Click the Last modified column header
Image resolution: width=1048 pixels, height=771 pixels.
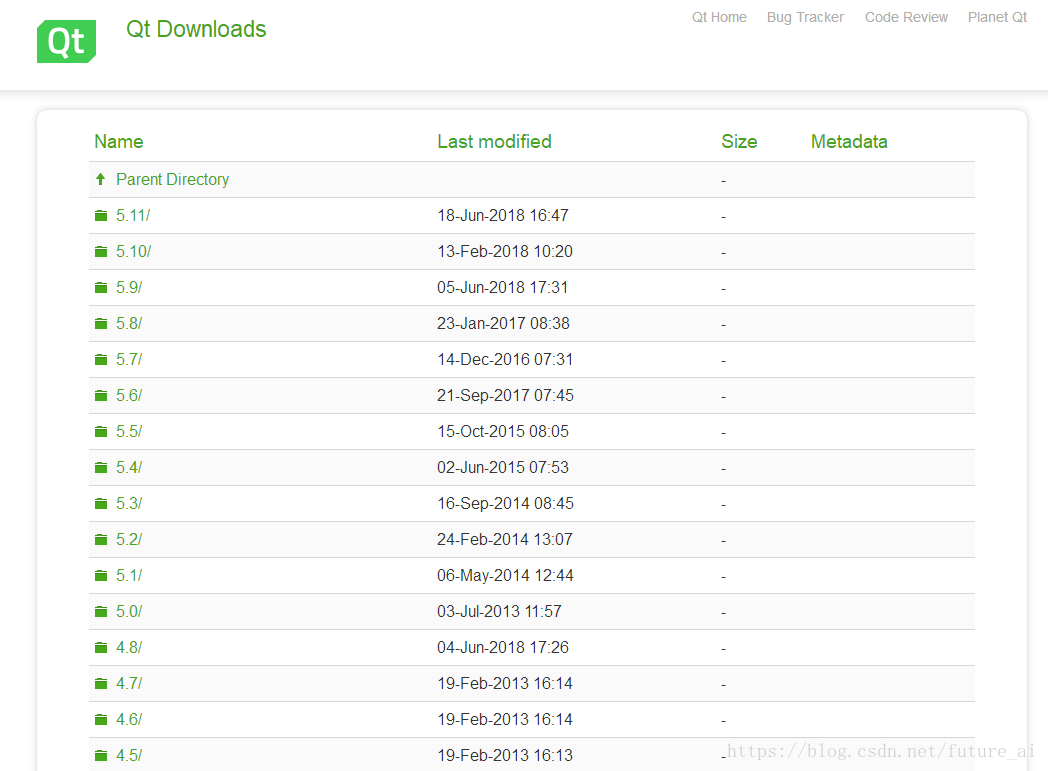[495, 142]
